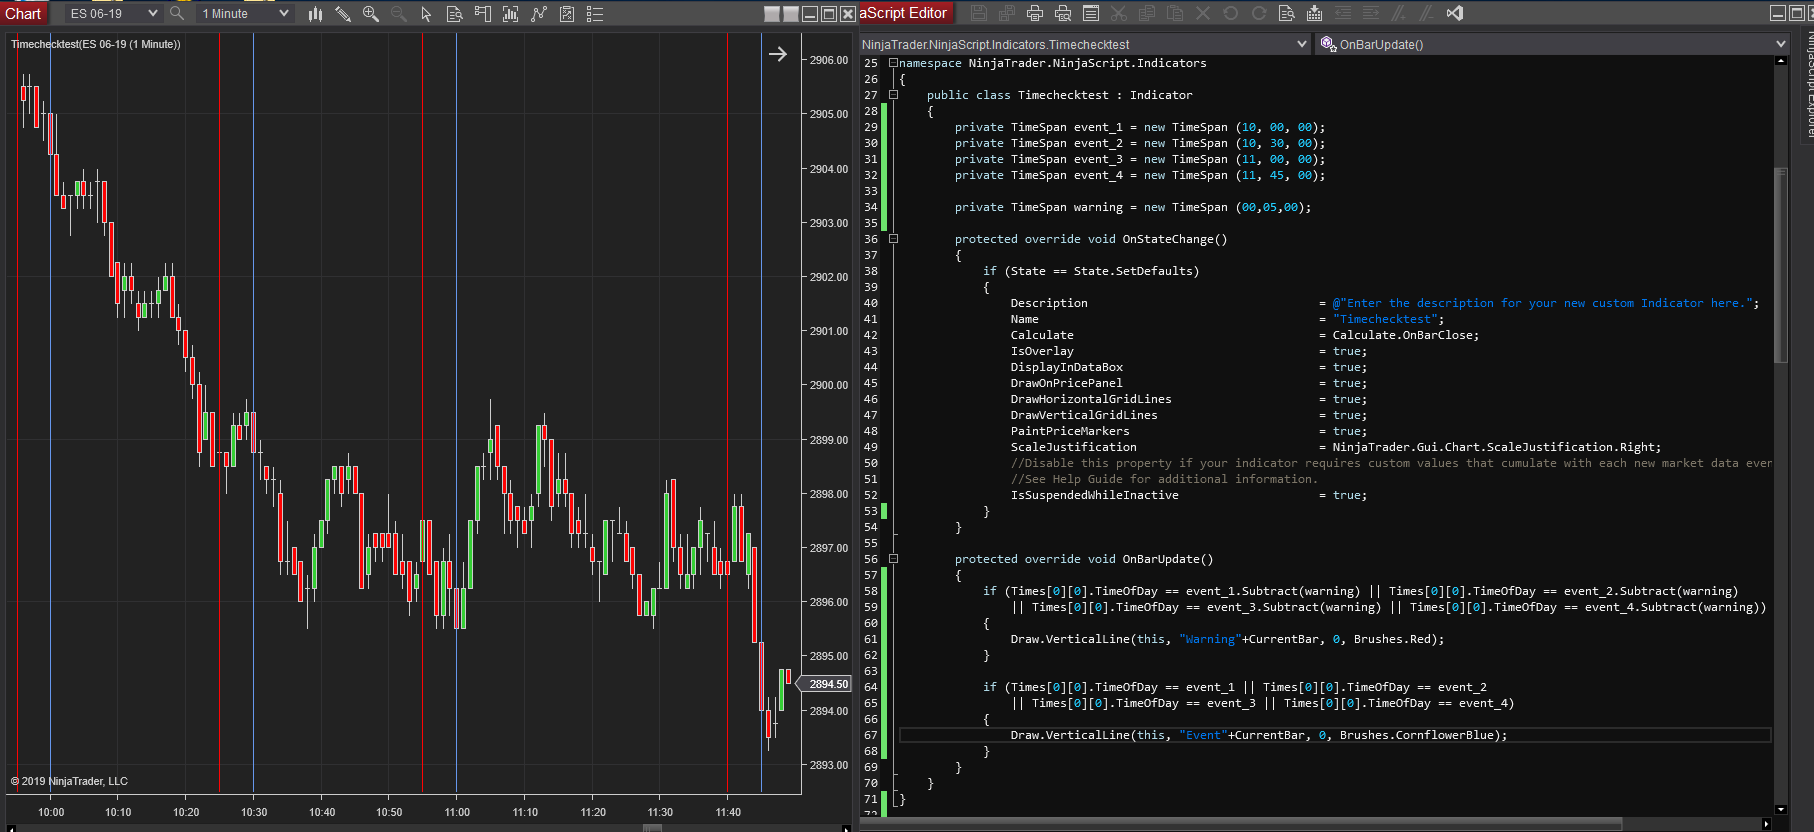The height and width of the screenshot is (832, 1814).
Task: Click the editor scrollbar down arrow
Action: click(x=1780, y=809)
